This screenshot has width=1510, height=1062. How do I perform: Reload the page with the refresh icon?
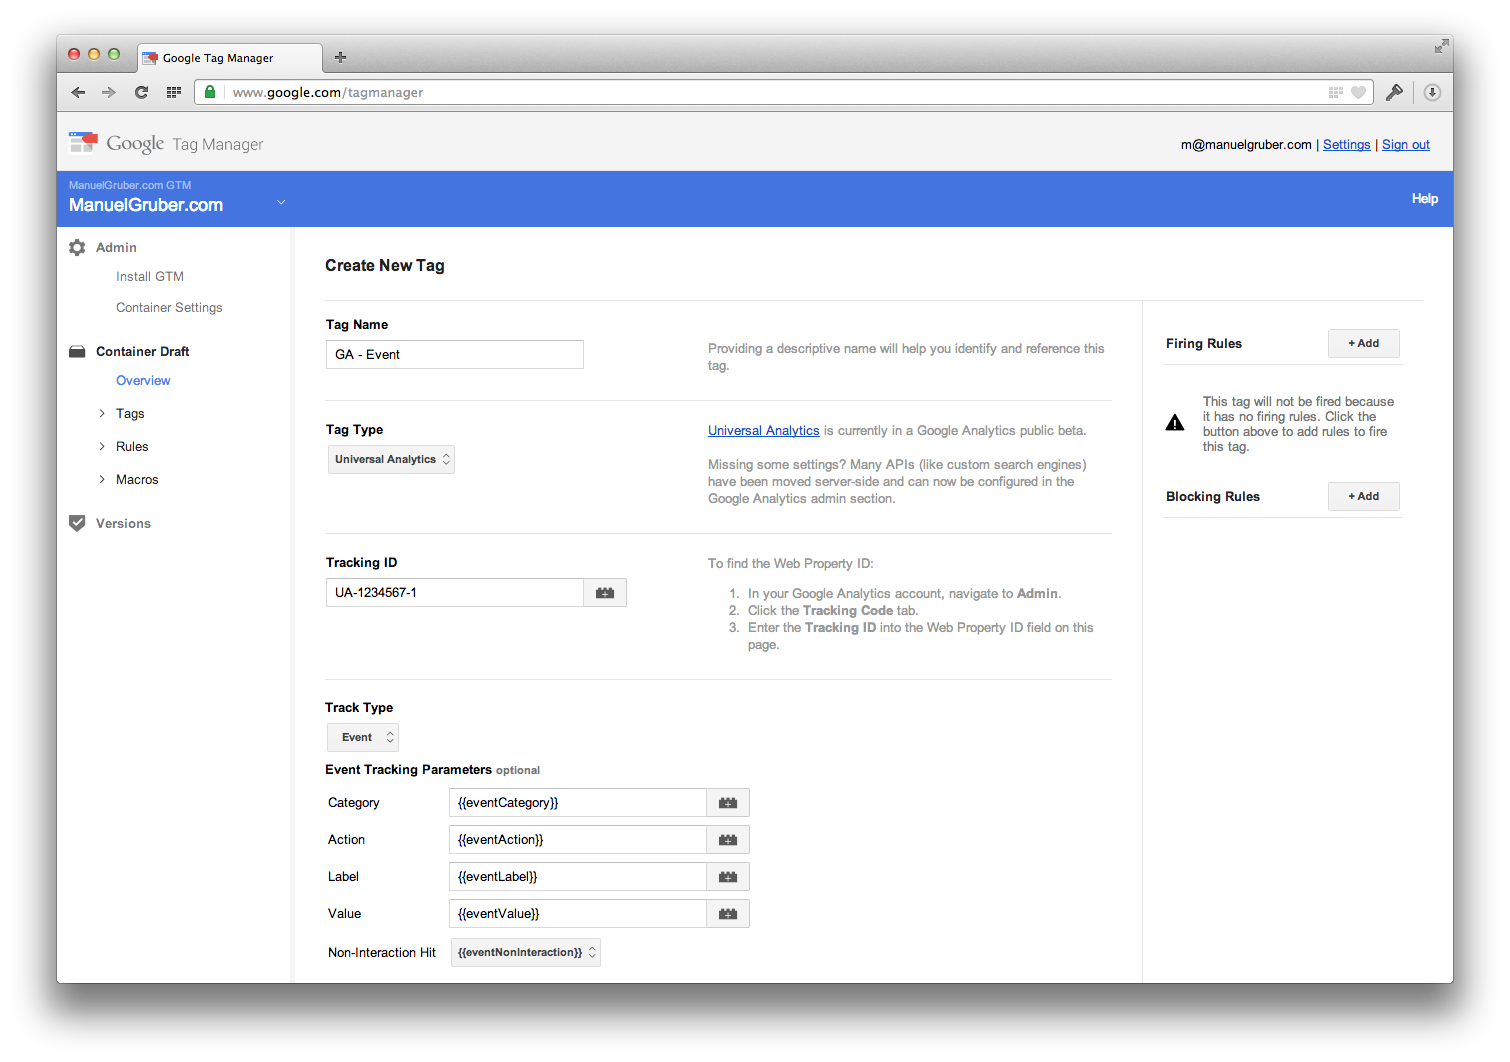[141, 92]
